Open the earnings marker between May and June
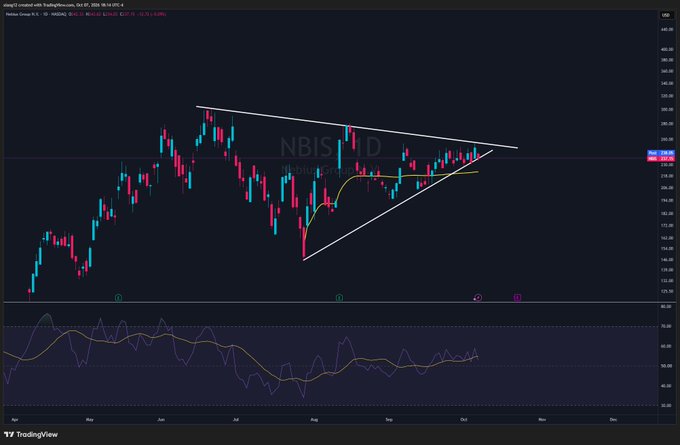The height and width of the screenshot is (445, 680). [x=118, y=298]
